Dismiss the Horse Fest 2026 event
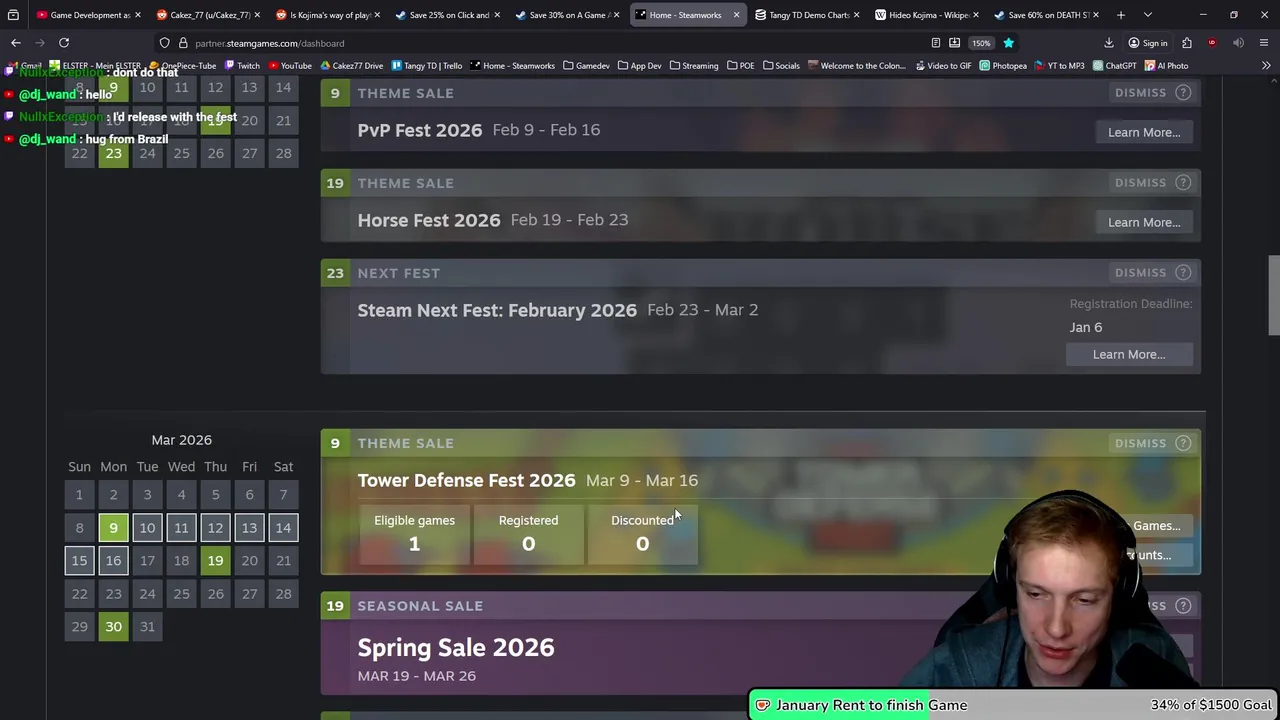1280x720 pixels. tap(1140, 182)
